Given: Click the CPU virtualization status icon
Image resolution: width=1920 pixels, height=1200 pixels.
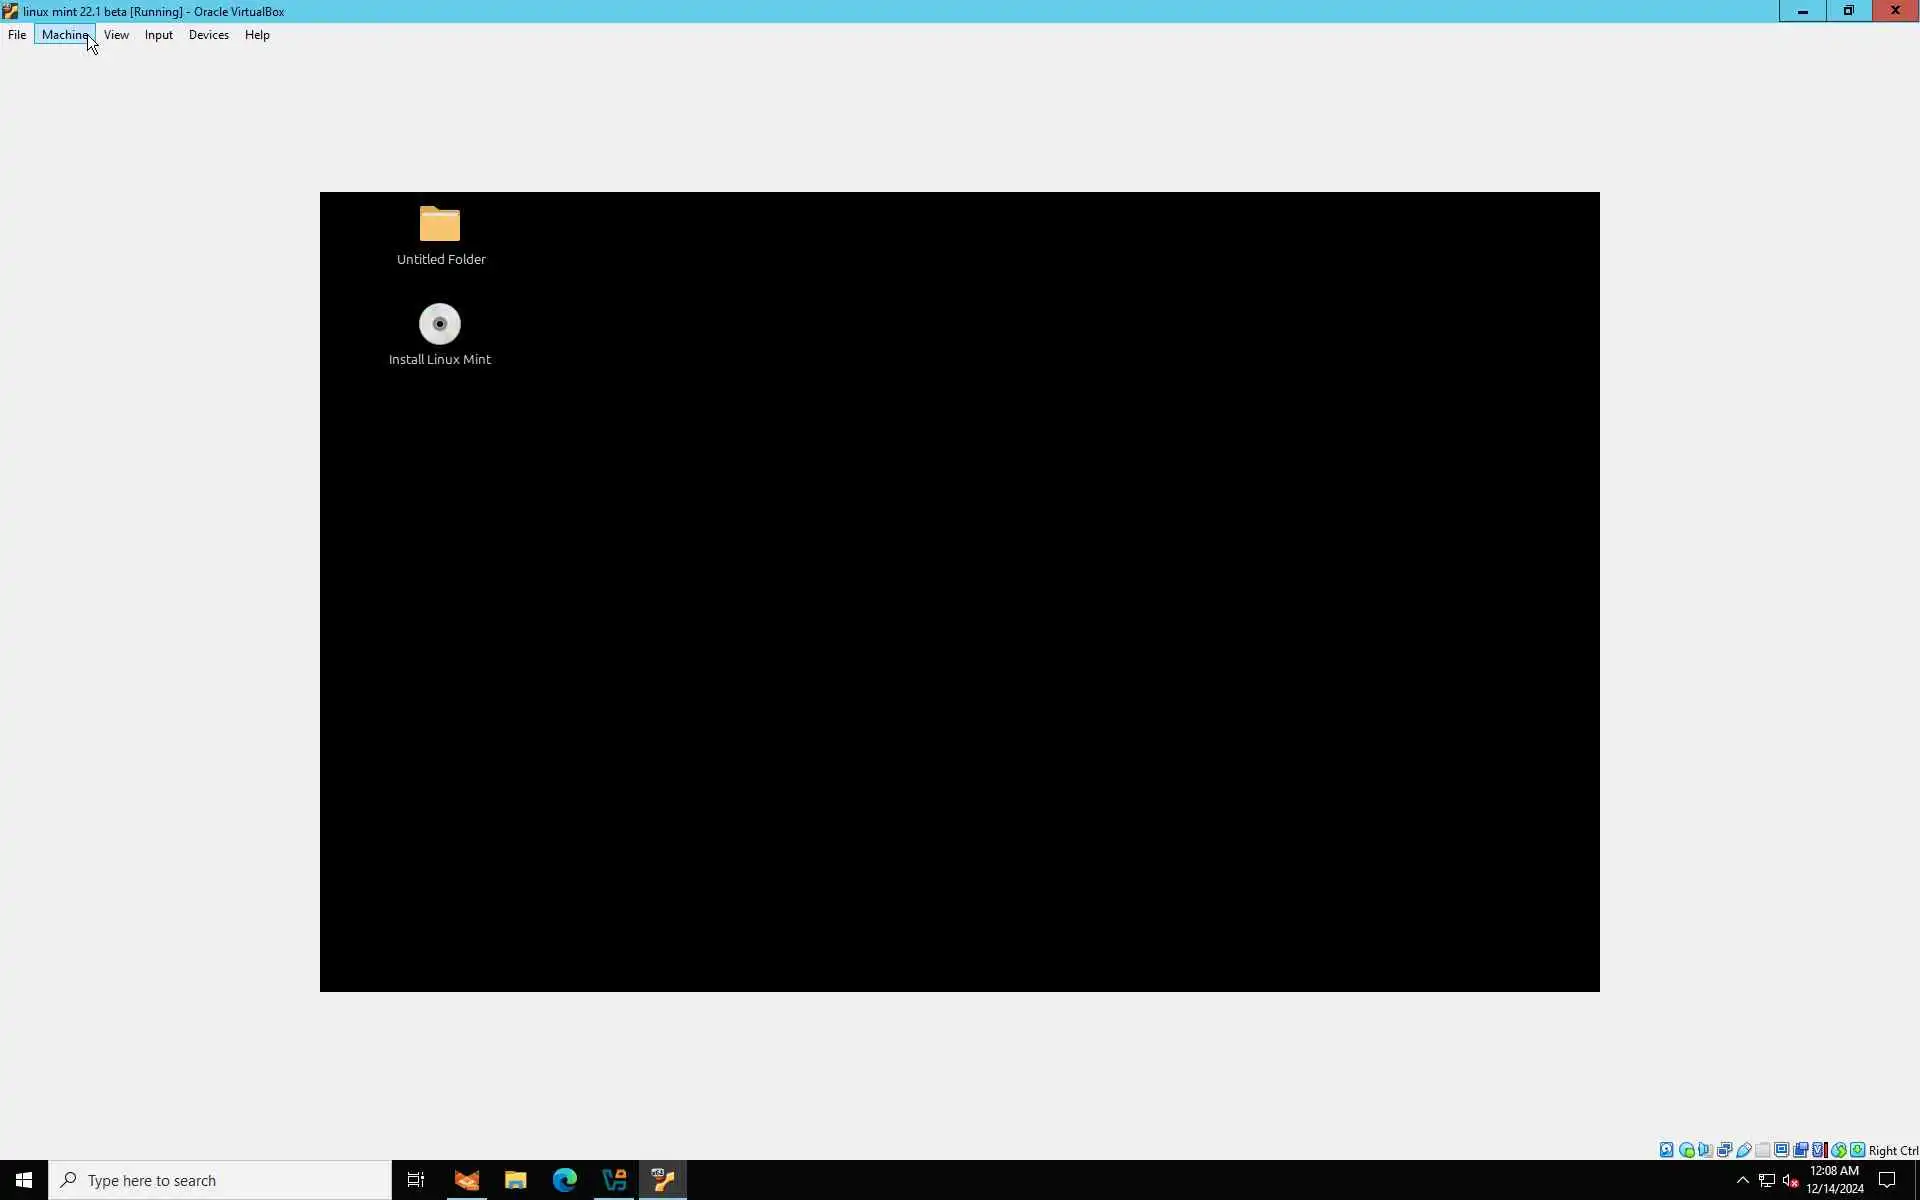Looking at the screenshot, I should pos(1819,1150).
